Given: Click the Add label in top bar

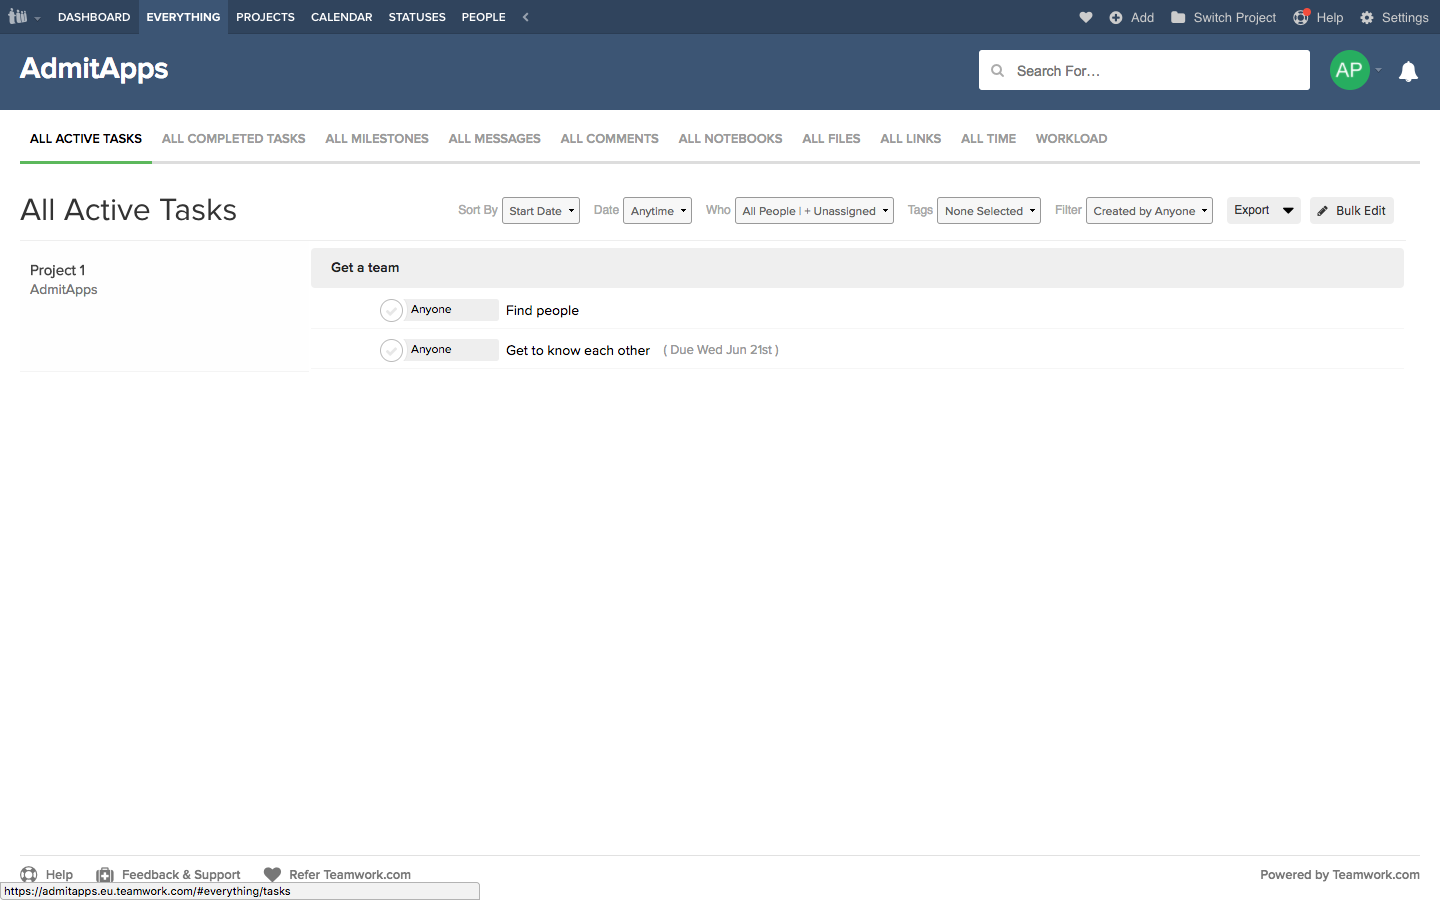Looking at the screenshot, I should pyautogui.click(x=1143, y=17).
